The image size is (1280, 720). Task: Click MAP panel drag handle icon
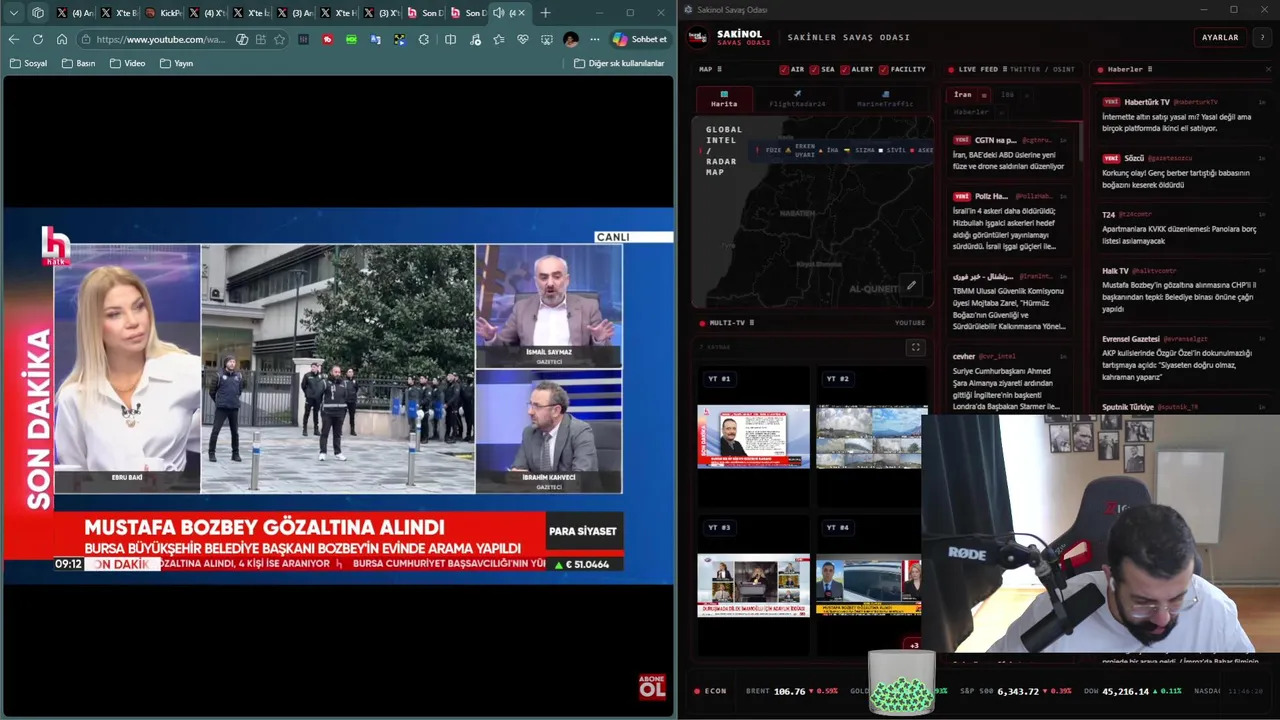719,69
